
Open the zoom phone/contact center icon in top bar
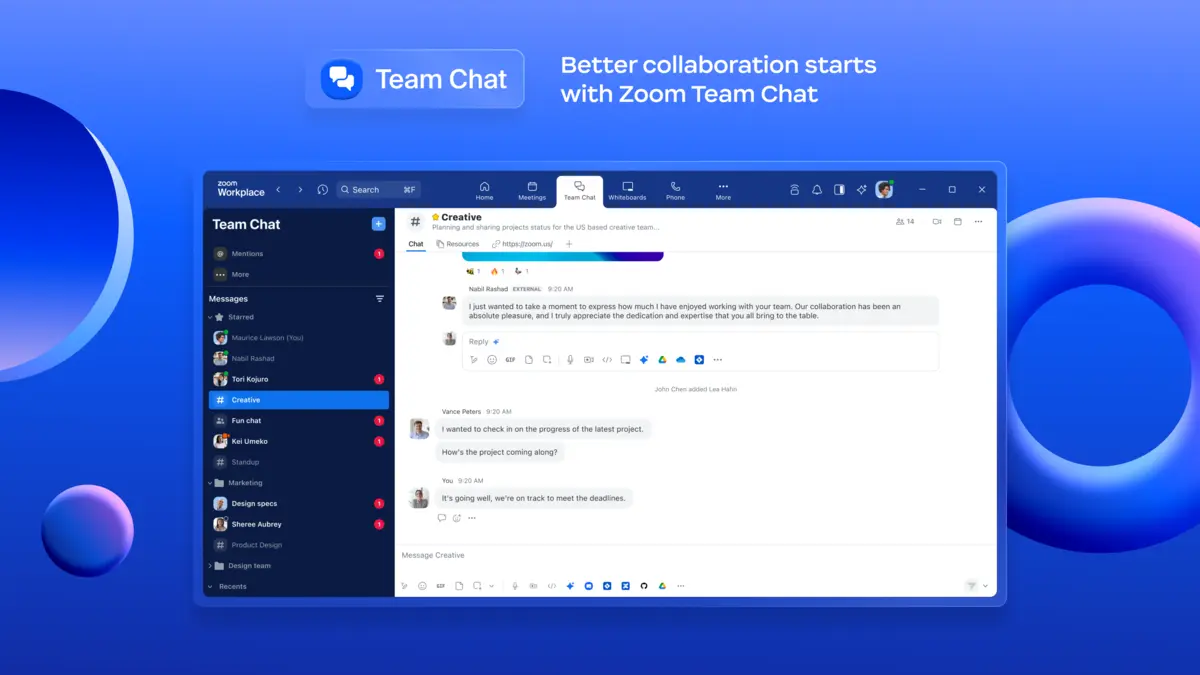coord(795,189)
